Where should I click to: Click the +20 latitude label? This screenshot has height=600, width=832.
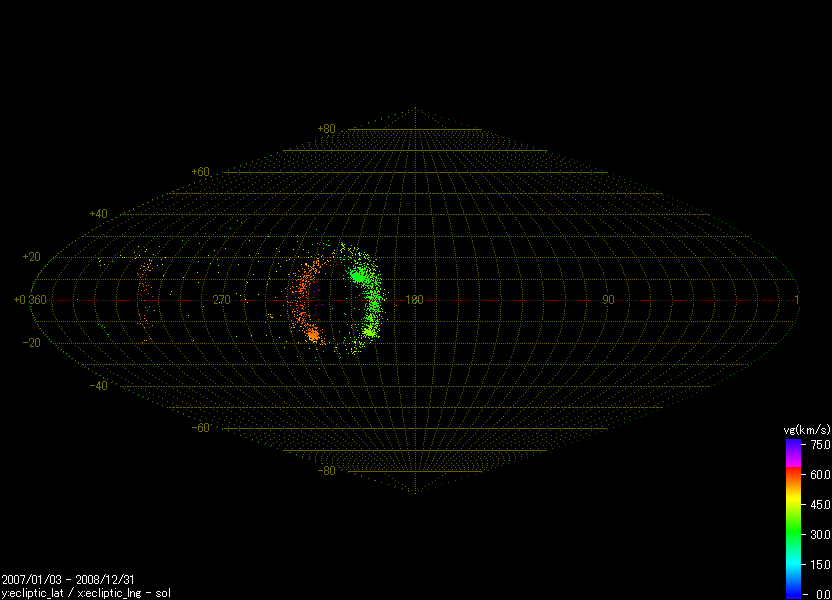(x=32, y=257)
